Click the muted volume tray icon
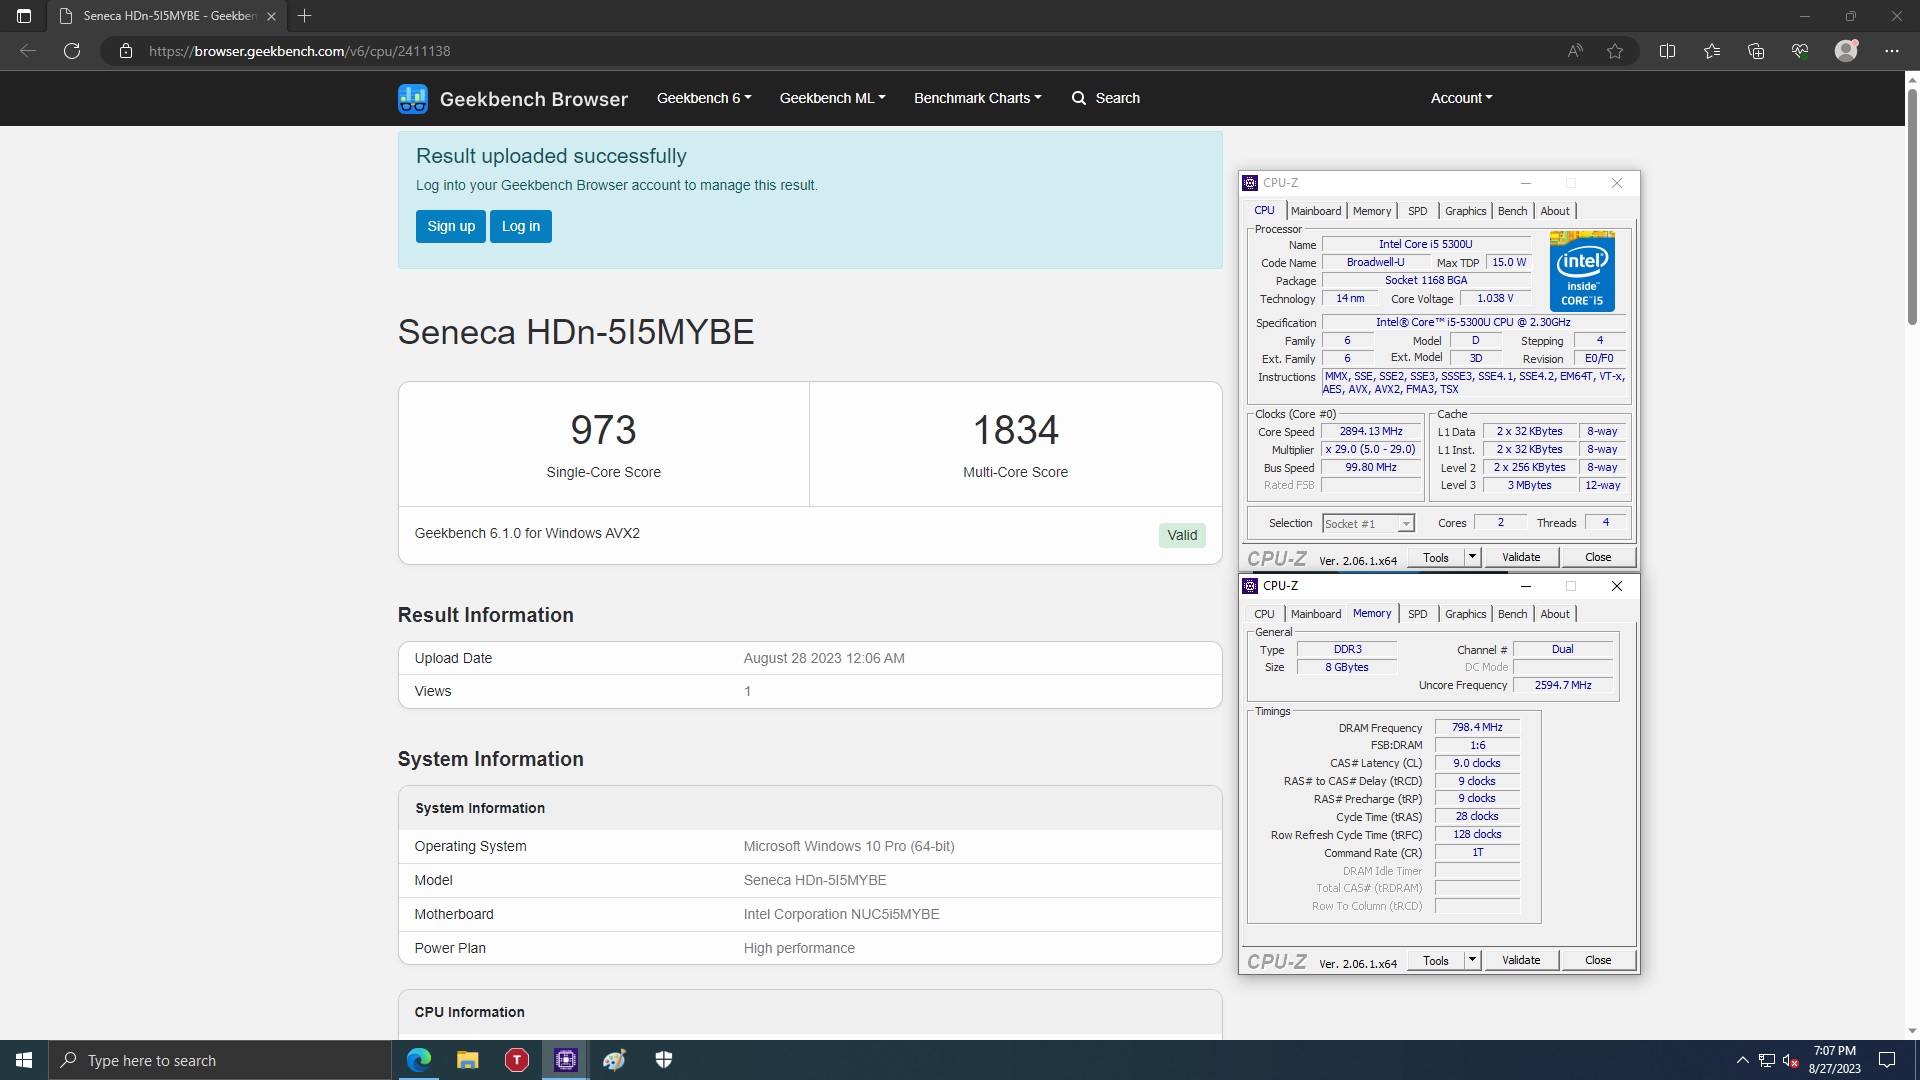Viewport: 1920px width, 1080px height. [1791, 1060]
